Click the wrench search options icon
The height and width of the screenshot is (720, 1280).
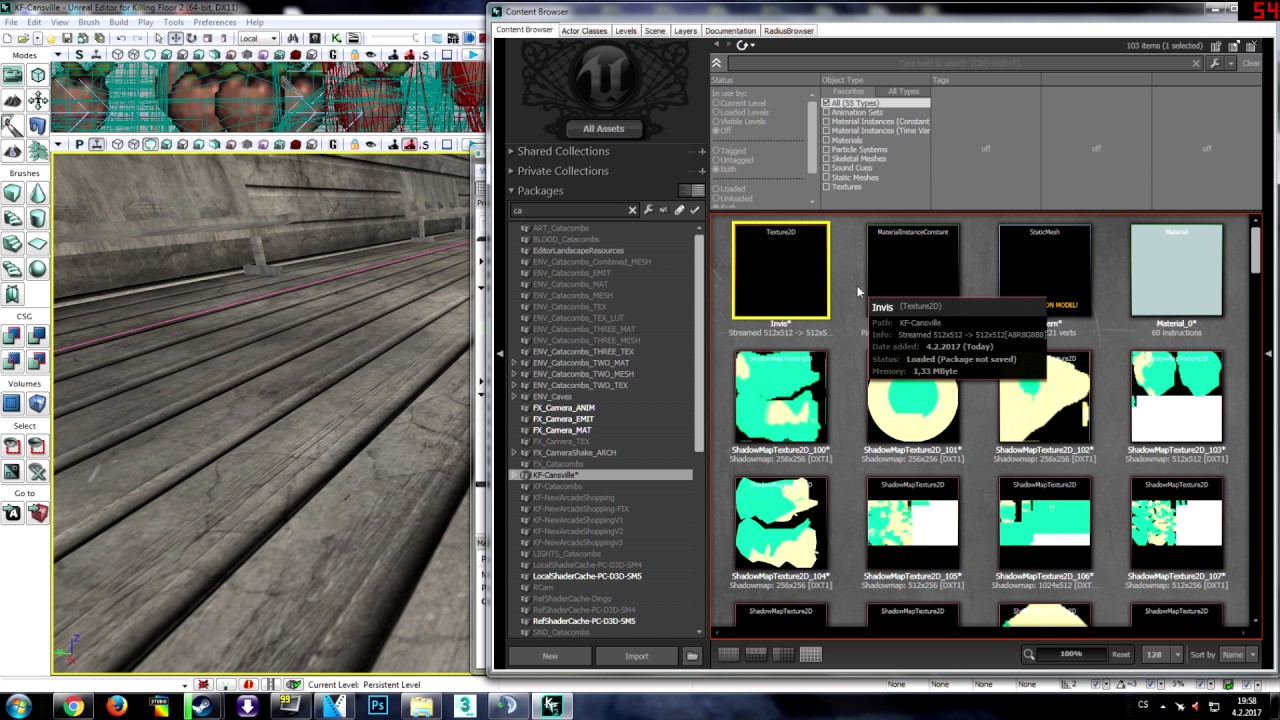click(x=1215, y=63)
